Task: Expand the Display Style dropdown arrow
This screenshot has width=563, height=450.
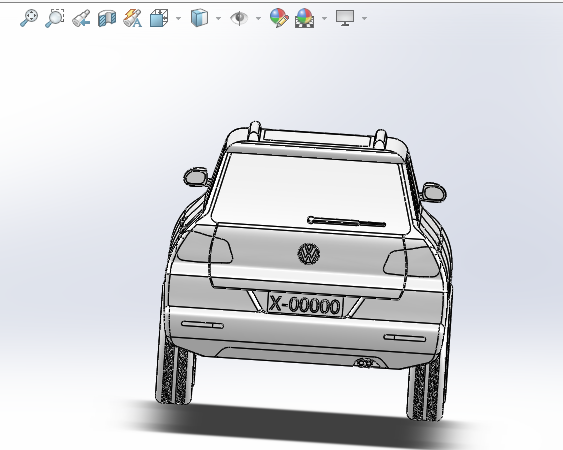Action: coord(218,18)
